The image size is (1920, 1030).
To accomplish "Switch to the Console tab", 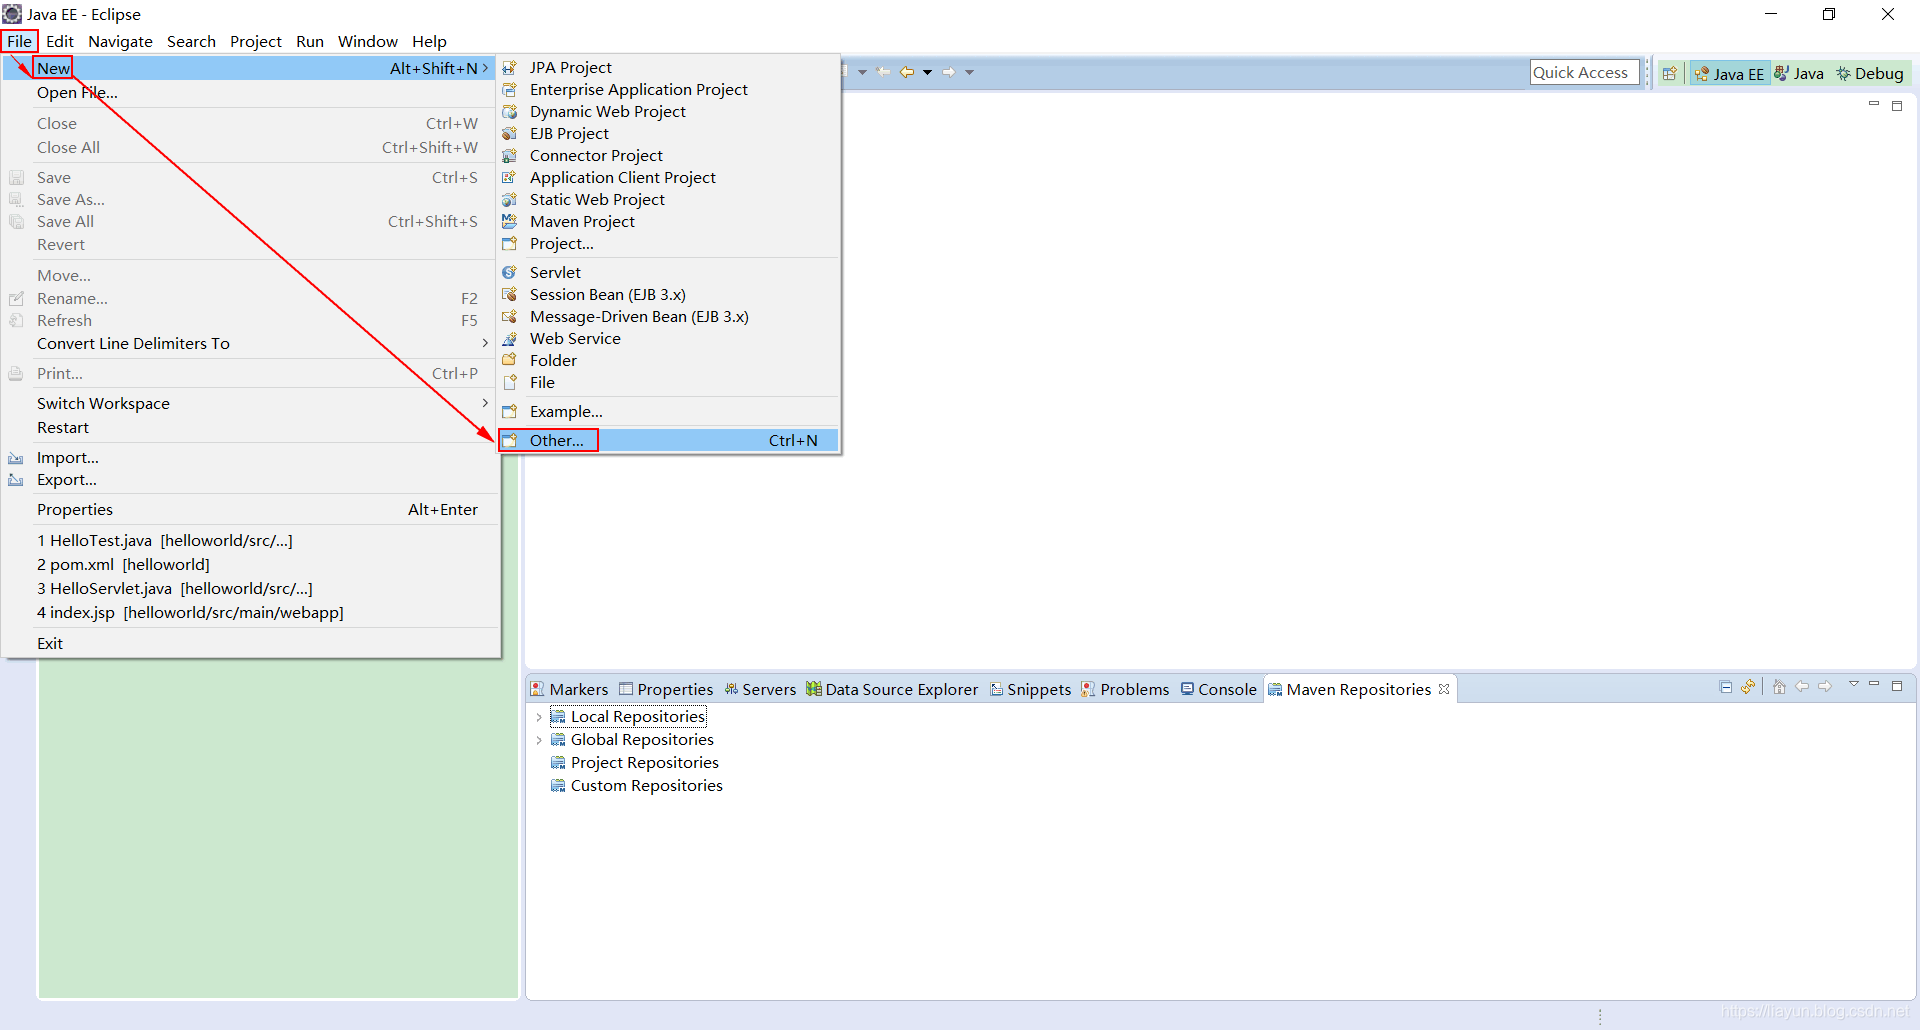I will pyautogui.click(x=1218, y=689).
